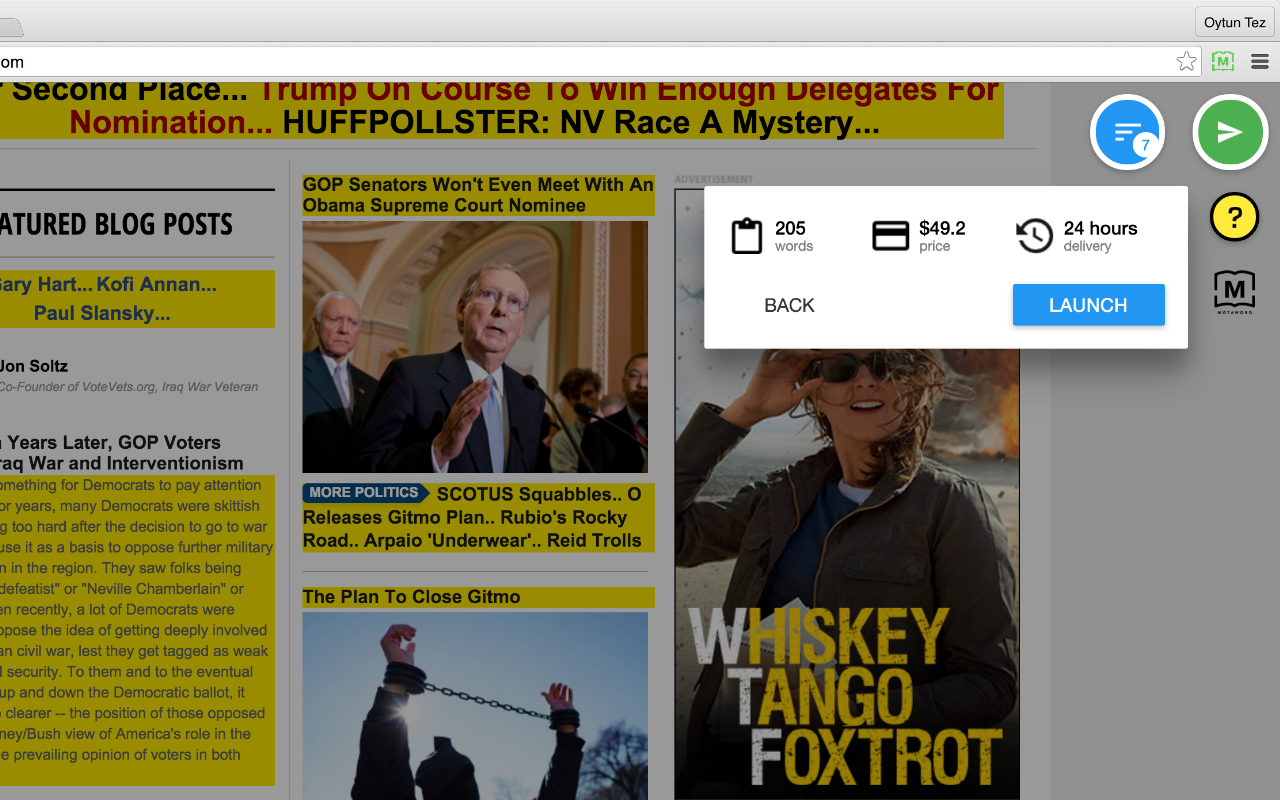Open Rubio's Rocky Road politics link
Screen dimensions: 1280x800
click(x=465, y=529)
